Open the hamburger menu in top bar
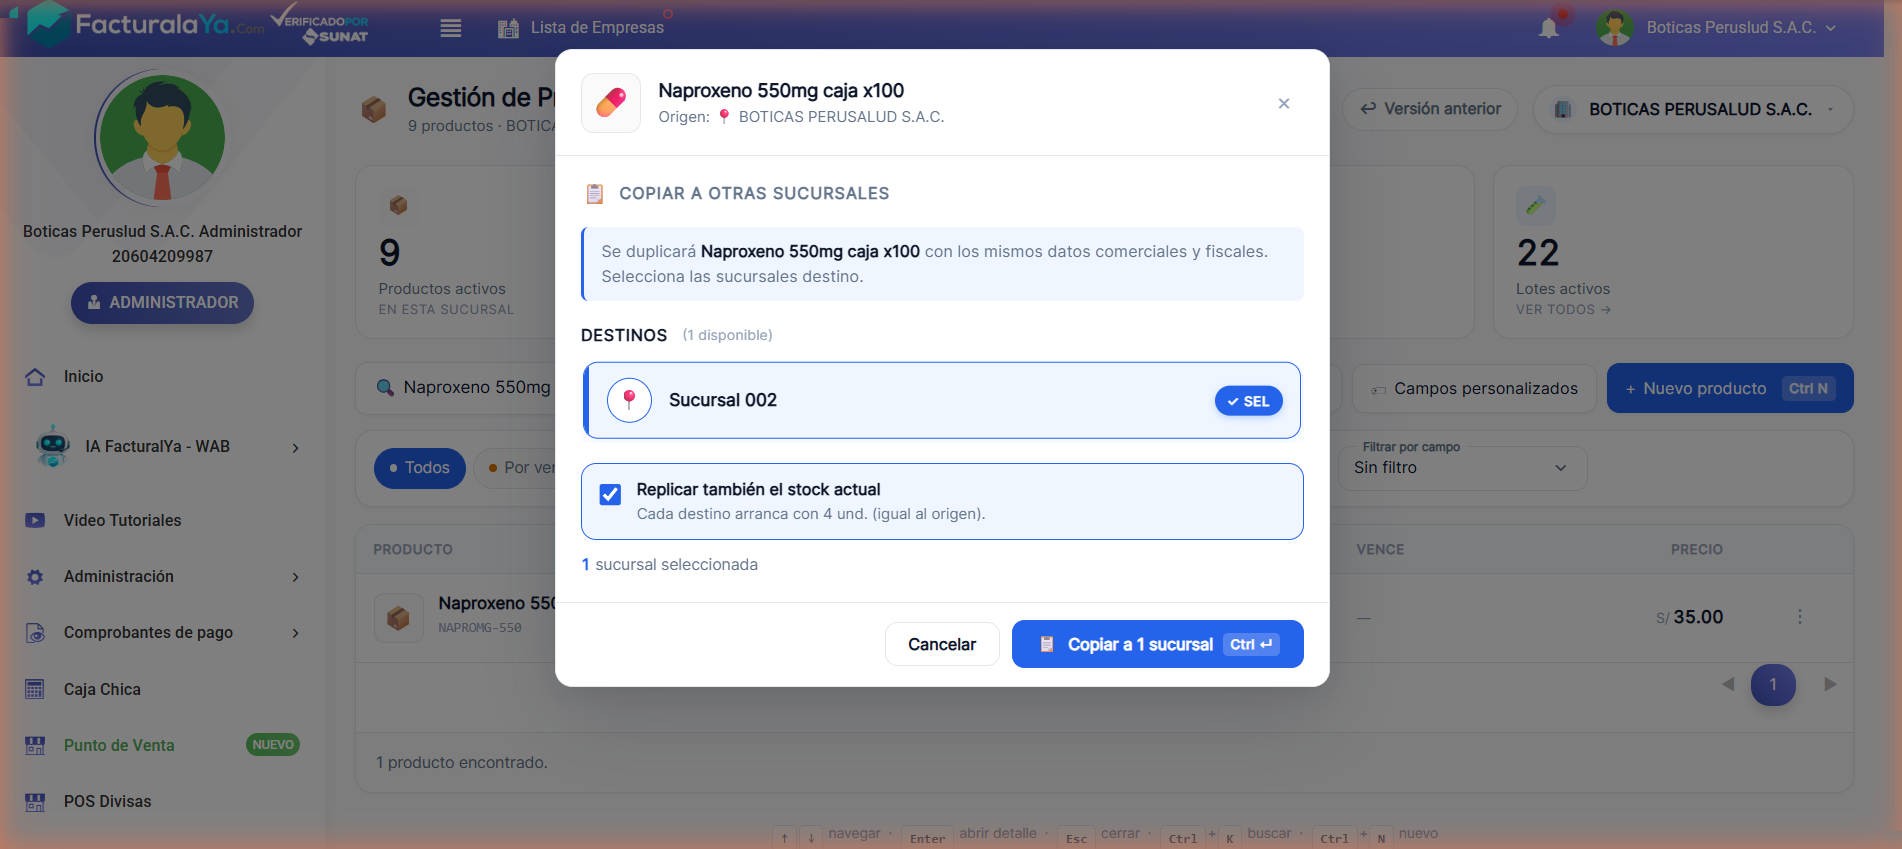 pos(451,28)
